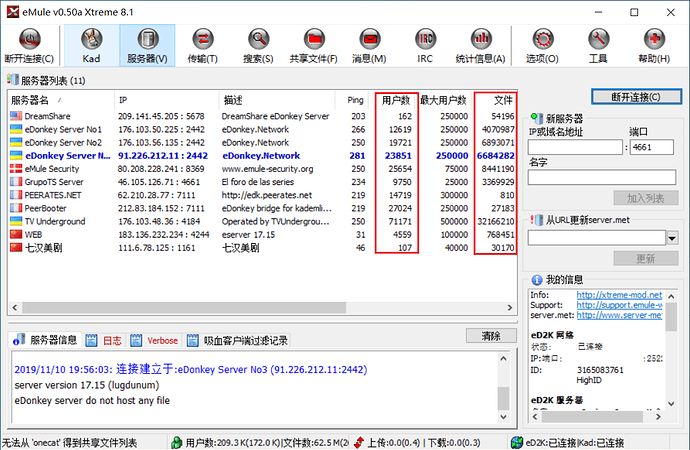
Task: Sort by the IP column header
Action: click(166, 100)
